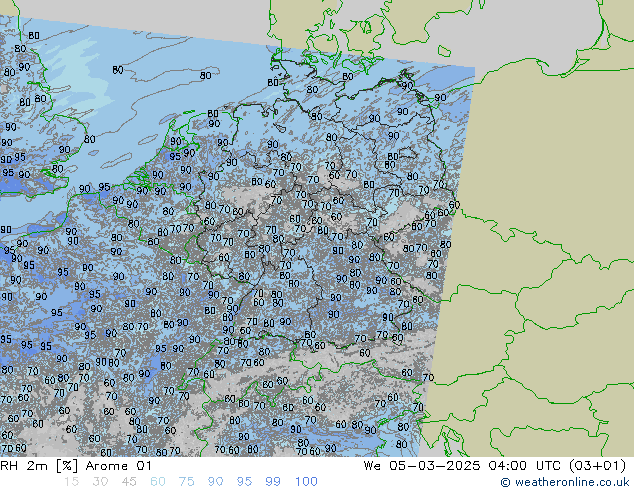Select the legend value 45
The width and height of the screenshot is (634, 490).
point(129,482)
